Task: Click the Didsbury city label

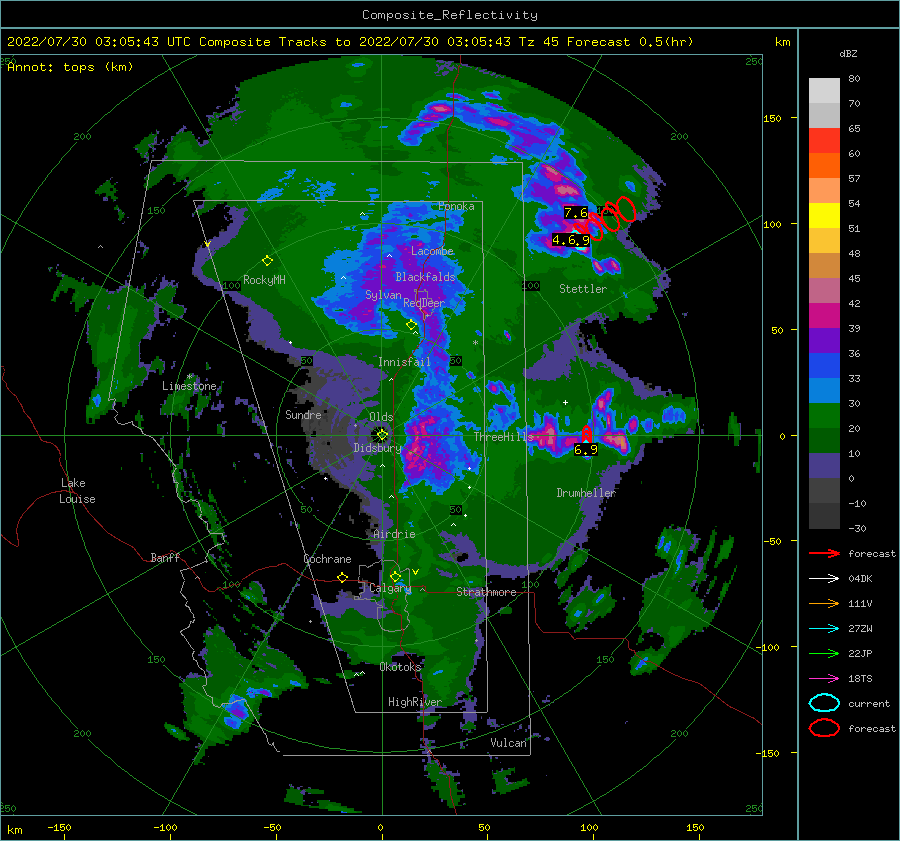Action: tap(377, 448)
